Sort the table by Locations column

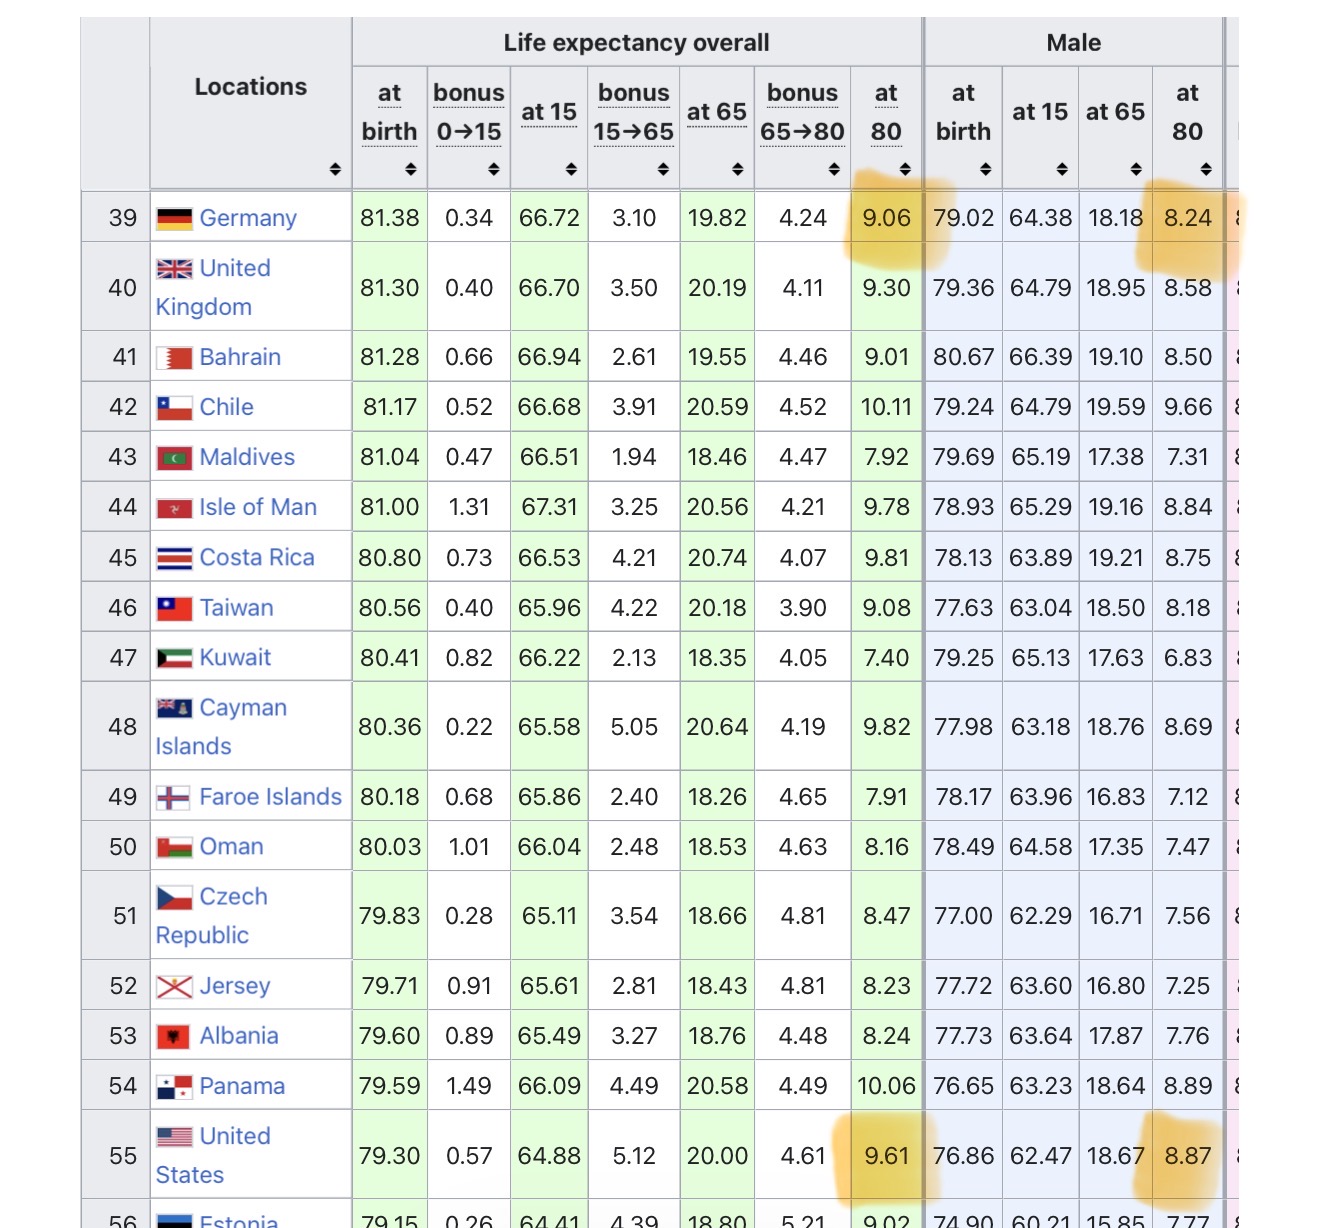[x=335, y=170]
